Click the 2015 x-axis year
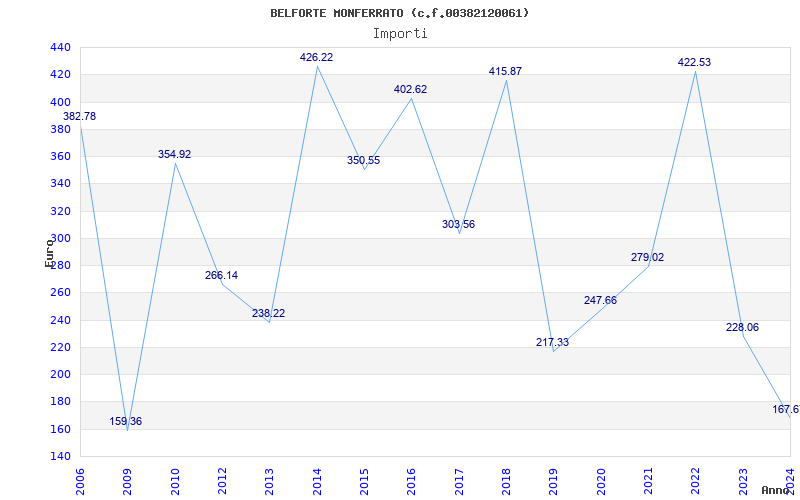 [x=364, y=482]
